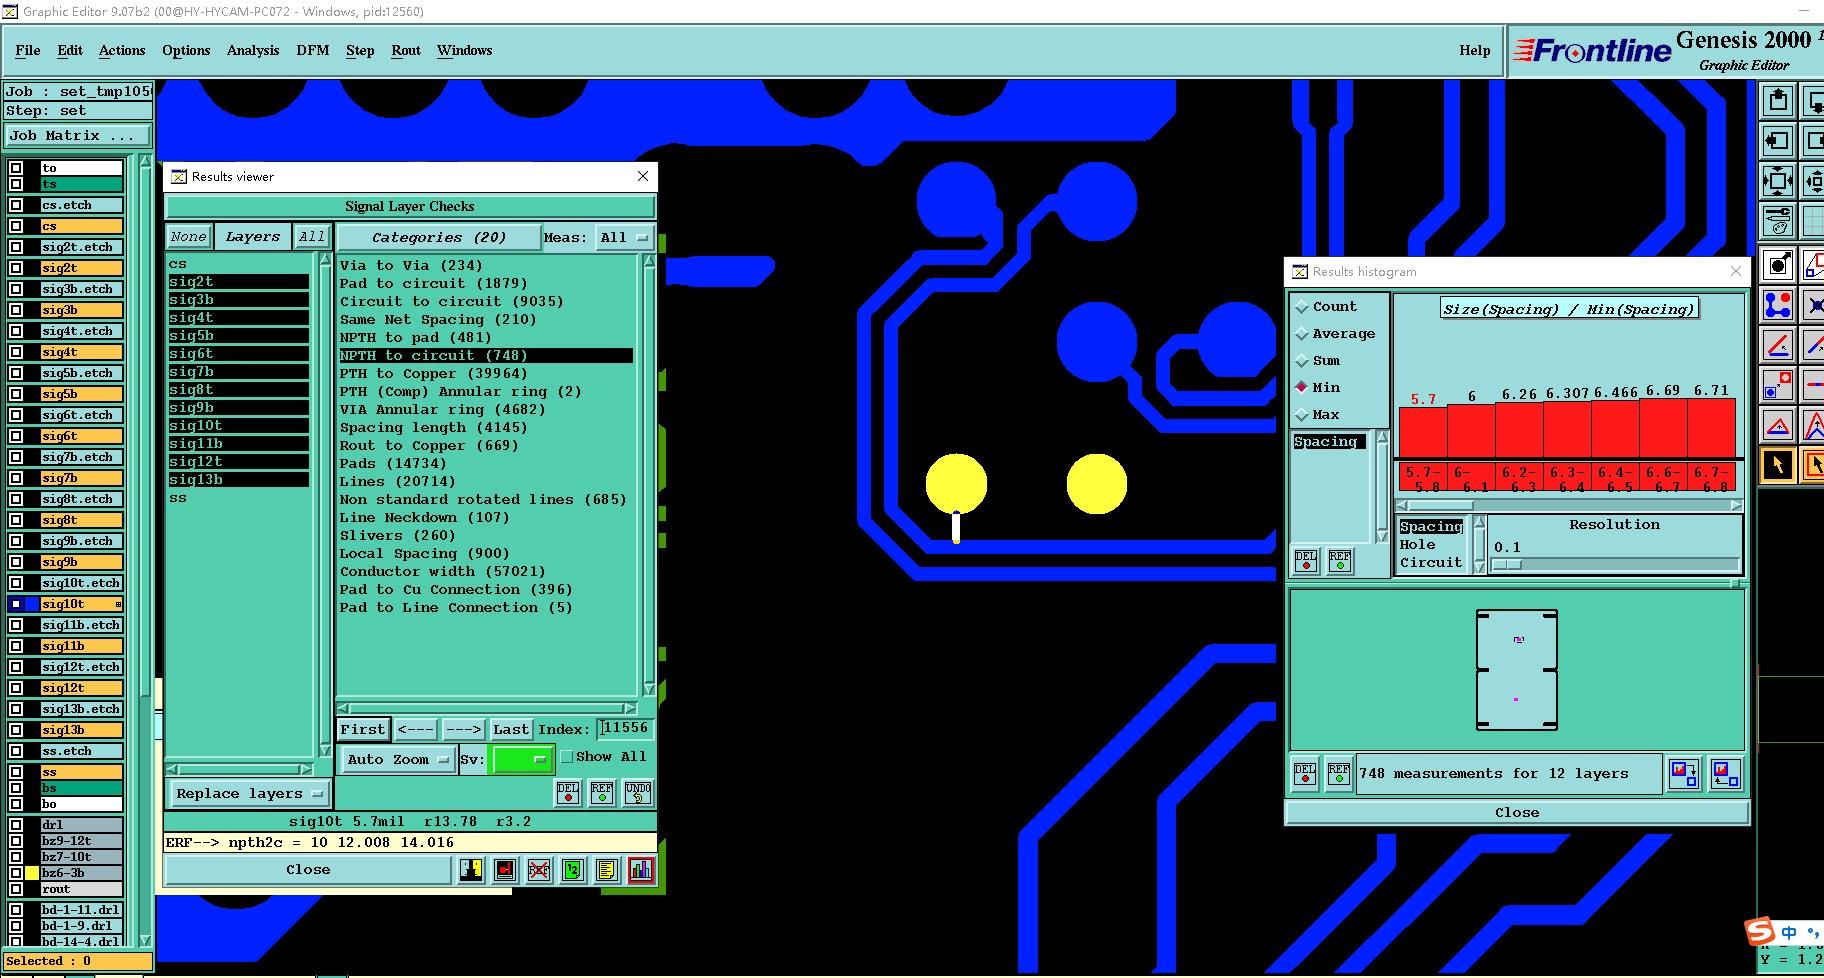Select the blue and red connected dots tool
This screenshot has width=1824, height=978.
click(1778, 305)
